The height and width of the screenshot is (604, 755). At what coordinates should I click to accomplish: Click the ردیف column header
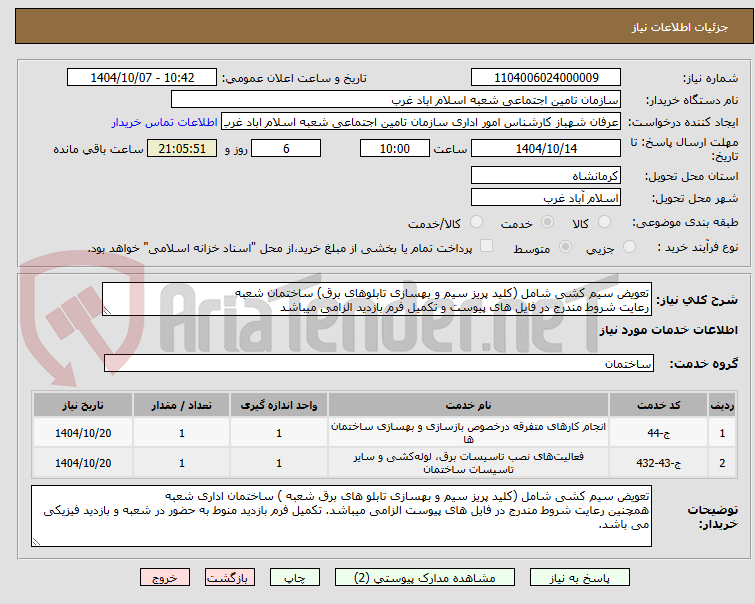(x=722, y=405)
